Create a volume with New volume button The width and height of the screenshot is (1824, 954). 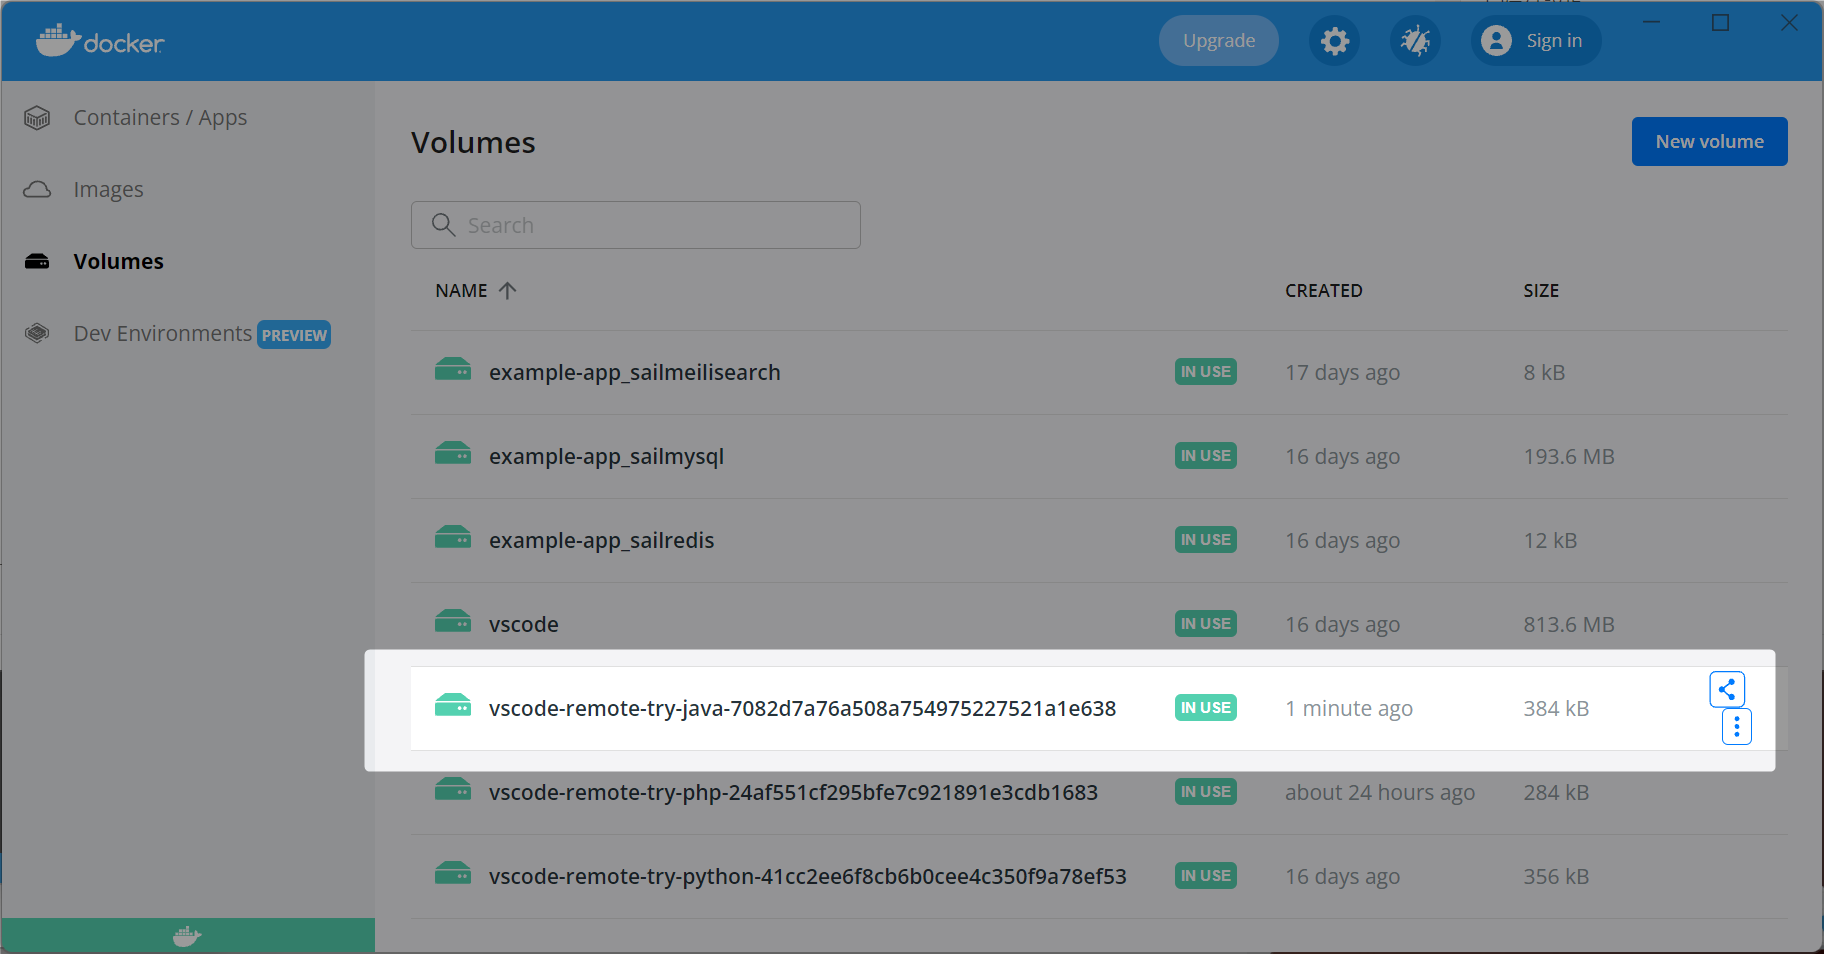1709,142
